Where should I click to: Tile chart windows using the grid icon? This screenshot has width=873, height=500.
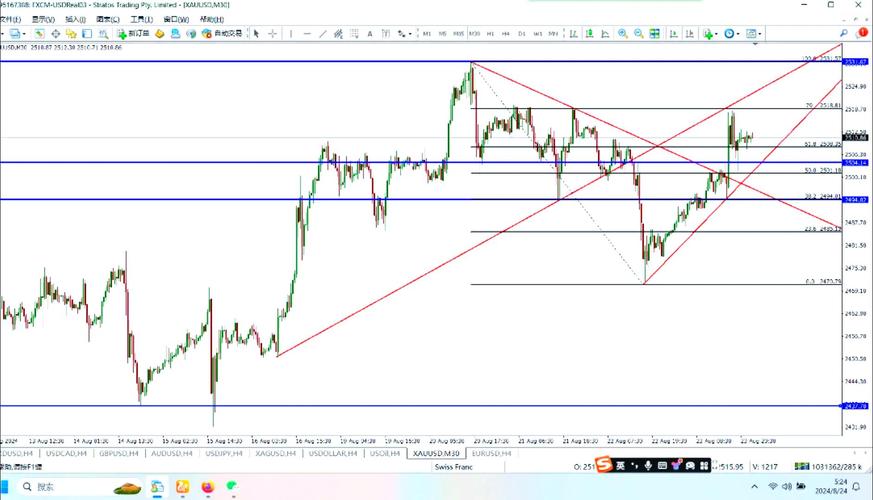[654, 33]
